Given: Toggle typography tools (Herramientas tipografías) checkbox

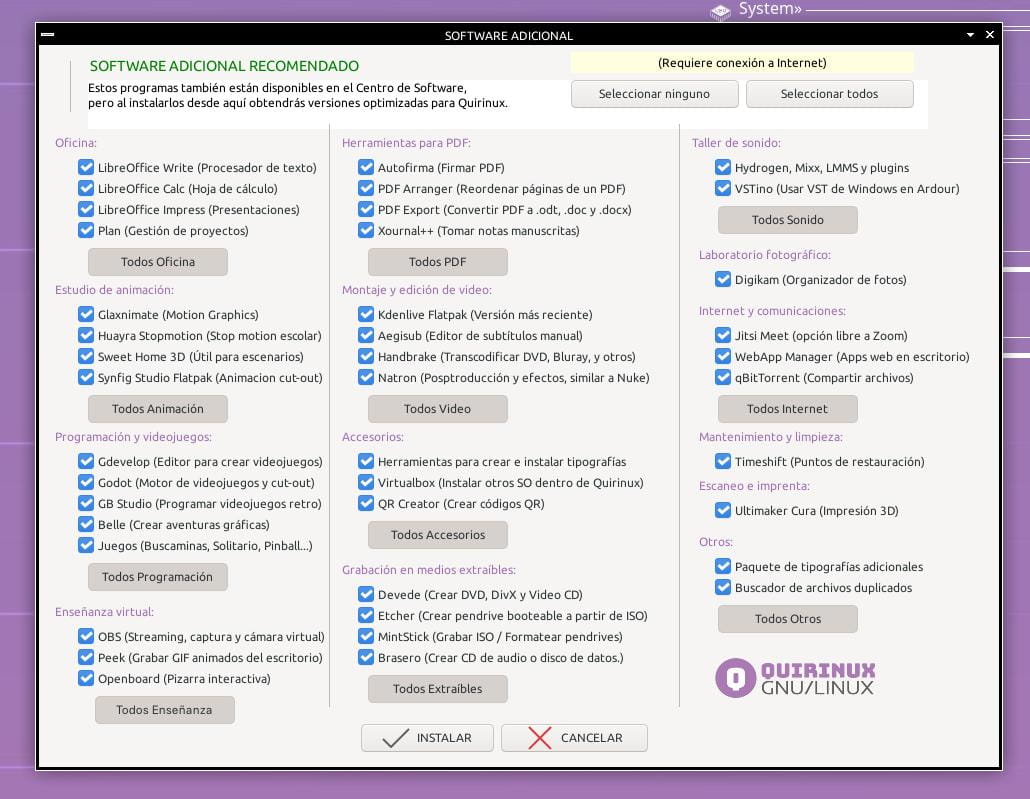Looking at the screenshot, I should point(366,461).
